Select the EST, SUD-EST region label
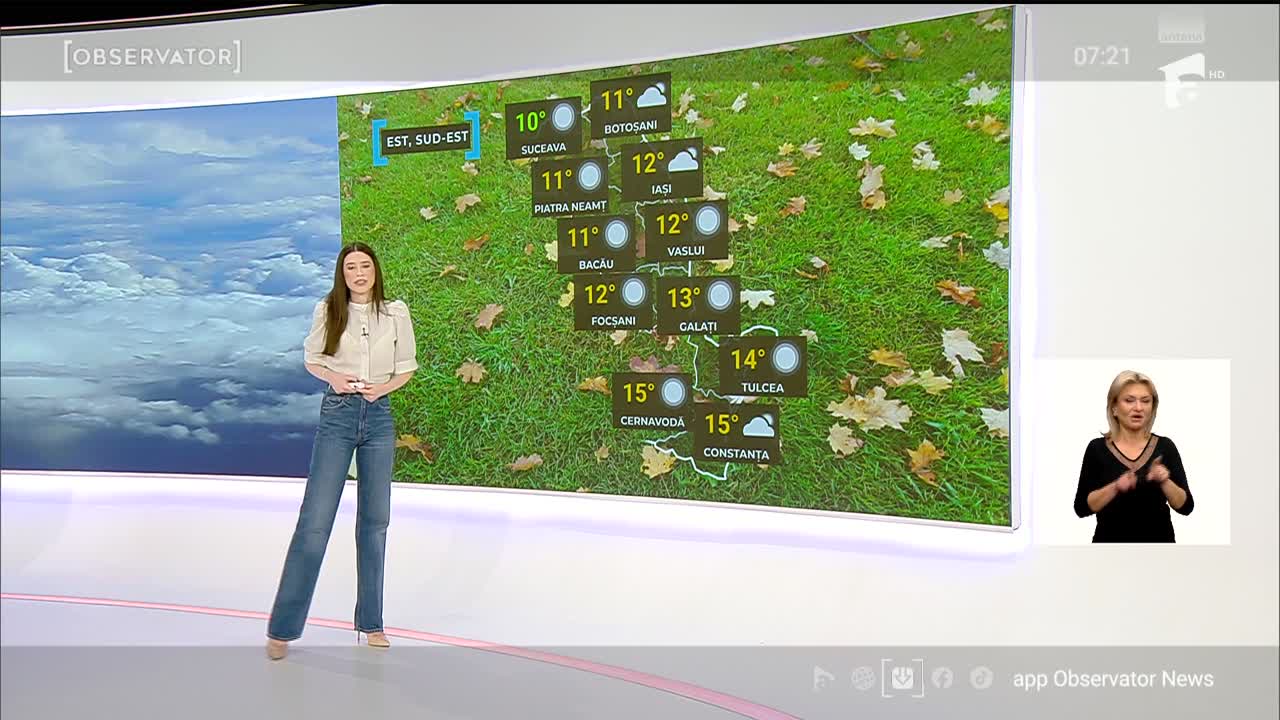1280x720 pixels. pyautogui.click(x=427, y=139)
